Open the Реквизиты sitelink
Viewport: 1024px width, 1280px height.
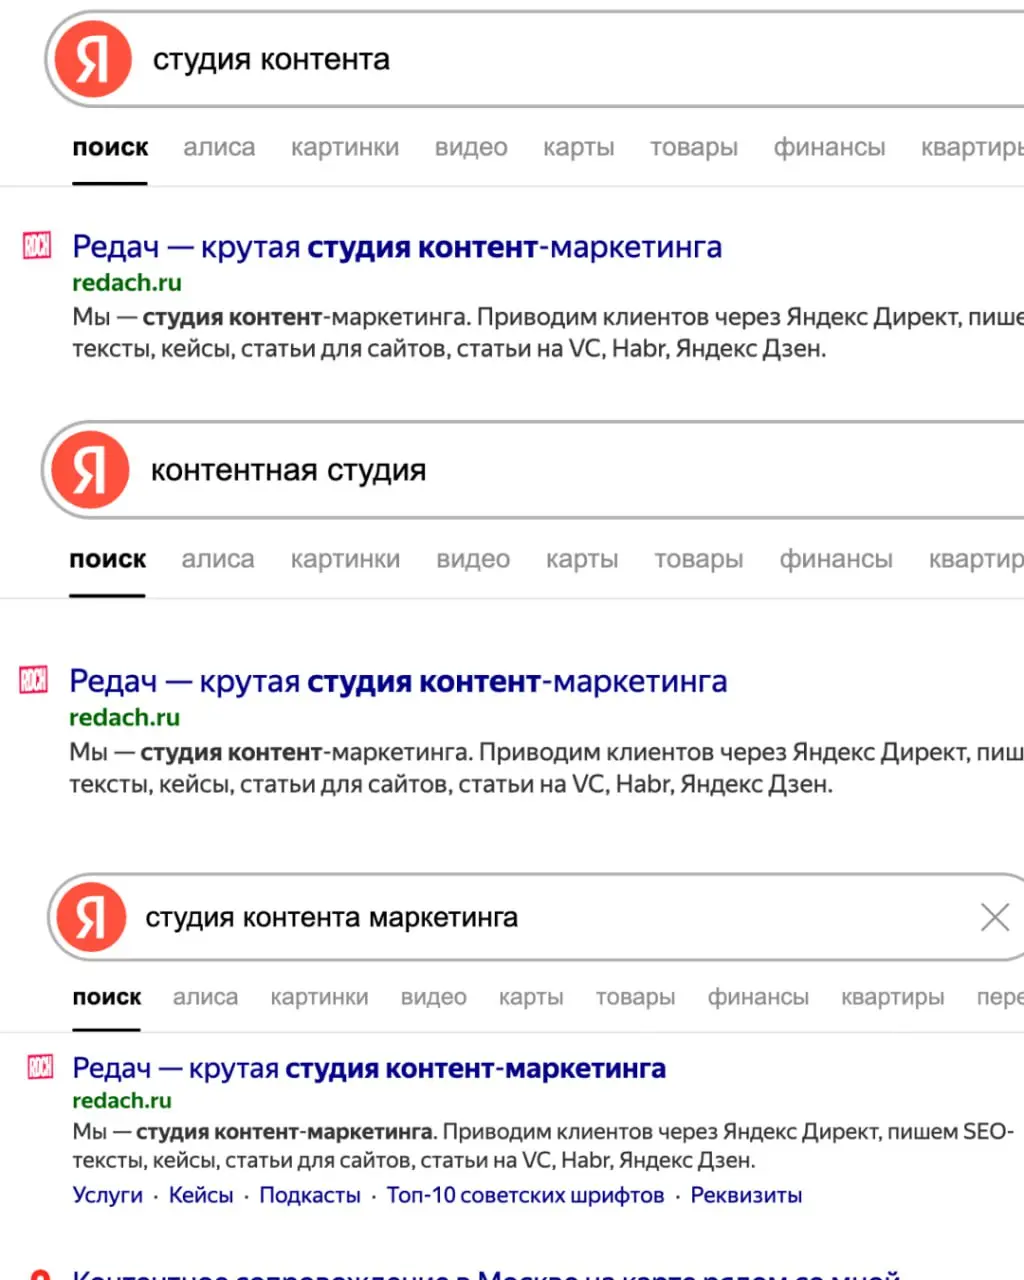click(747, 1195)
